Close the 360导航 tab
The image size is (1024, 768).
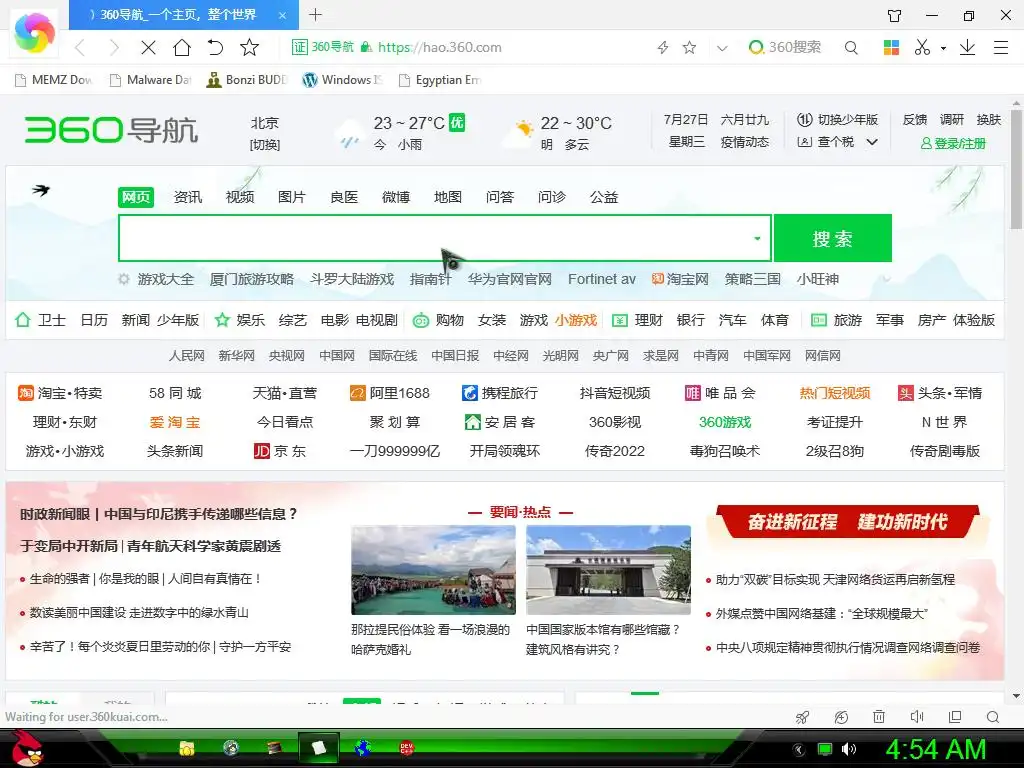point(282,15)
